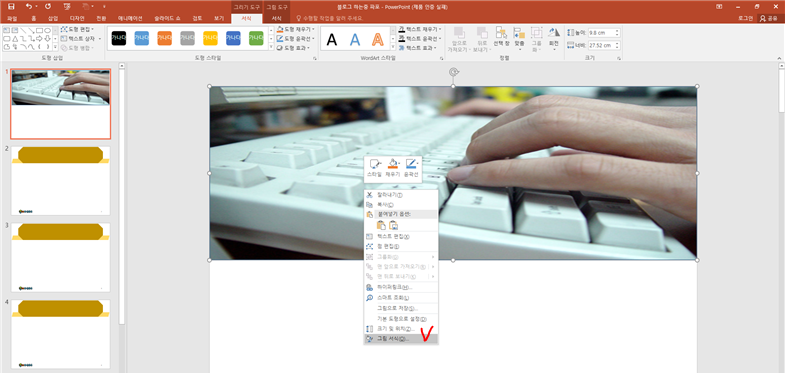Click the Undo arrow icon
The image size is (785, 373).
(28, 7)
